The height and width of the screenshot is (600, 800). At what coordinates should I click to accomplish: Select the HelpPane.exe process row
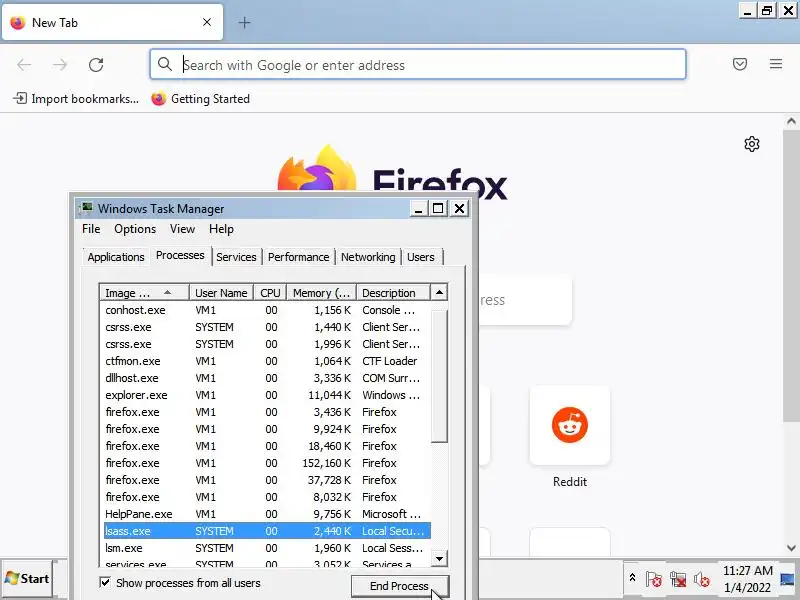[x=267, y=514]
